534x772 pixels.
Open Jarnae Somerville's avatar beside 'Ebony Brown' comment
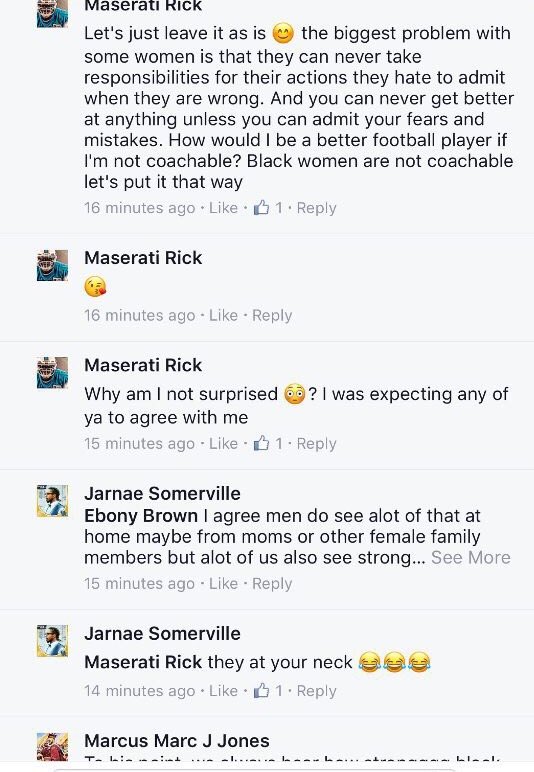pyautogui.click(x=52, y=501)
